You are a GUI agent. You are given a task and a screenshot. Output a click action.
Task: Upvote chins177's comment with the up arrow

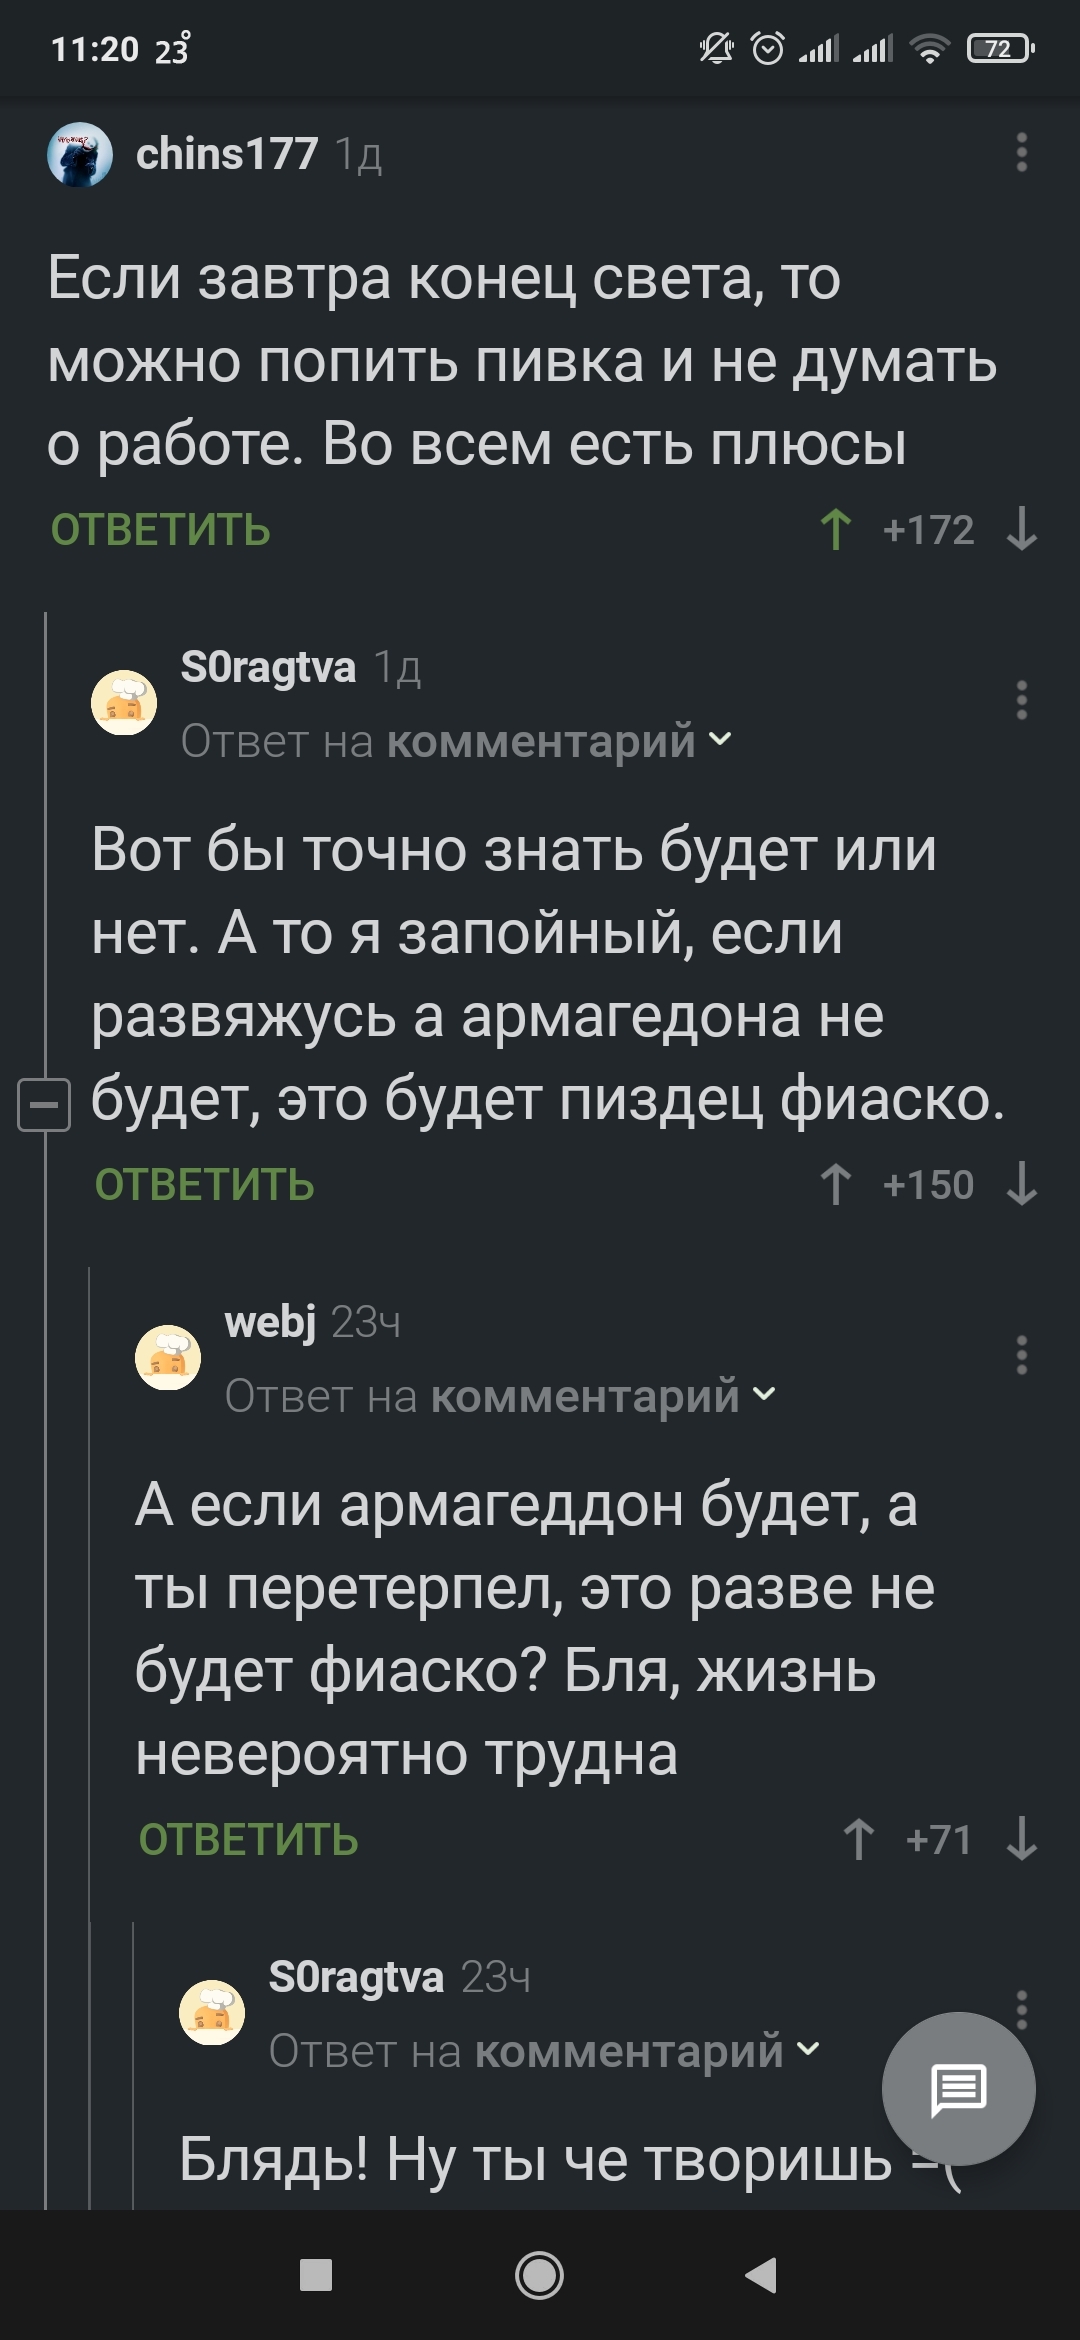click(x=836, y=530)
